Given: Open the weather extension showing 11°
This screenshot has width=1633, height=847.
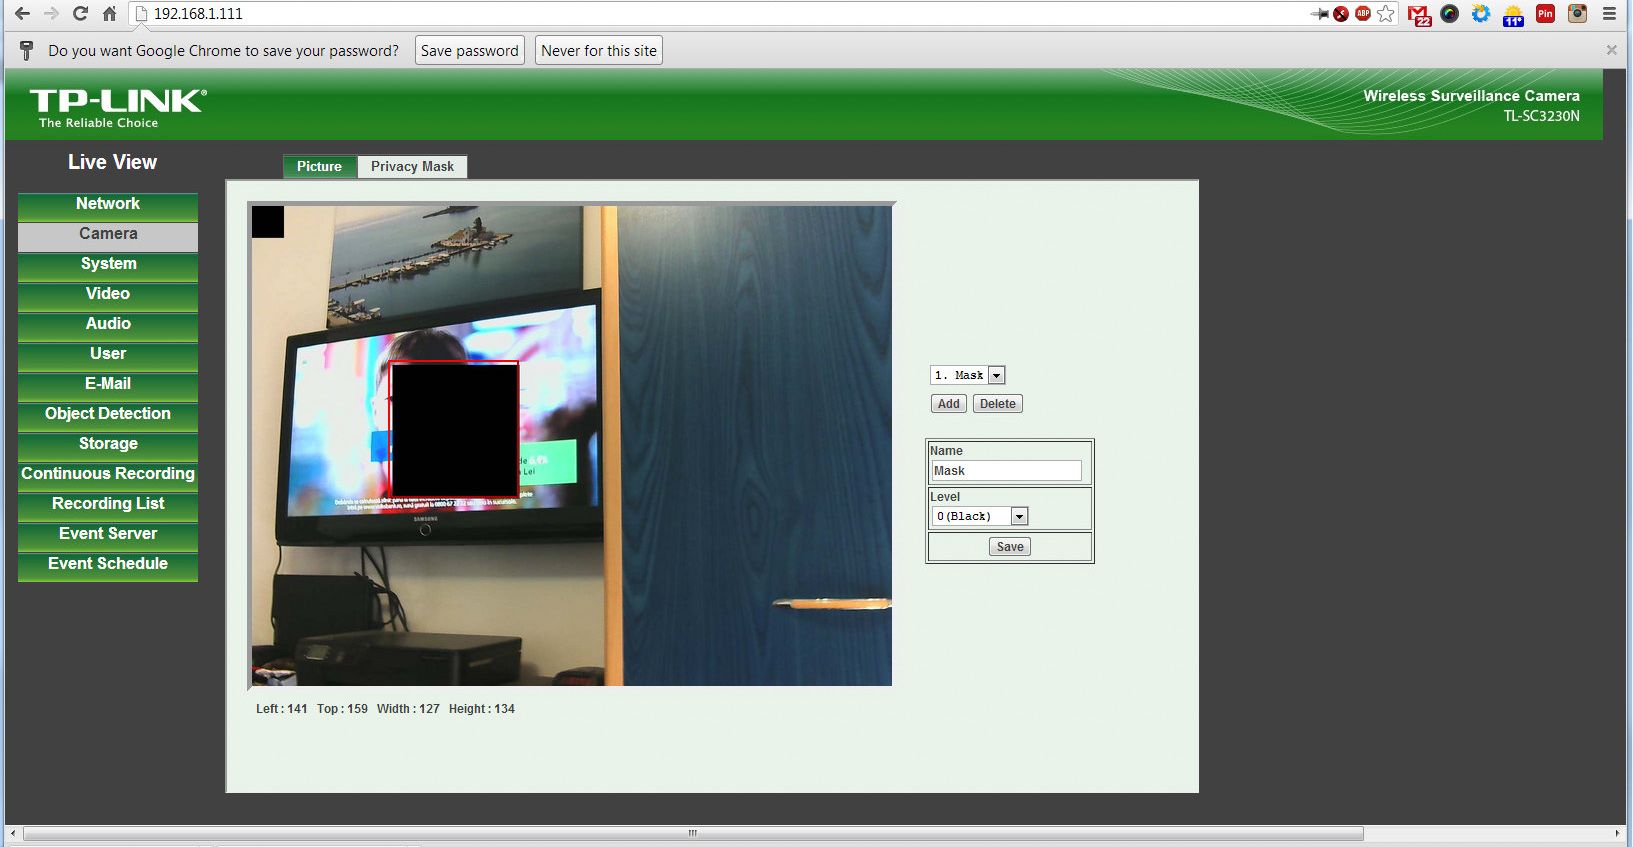Looking at the screenshot, I should pos(1513,14).
